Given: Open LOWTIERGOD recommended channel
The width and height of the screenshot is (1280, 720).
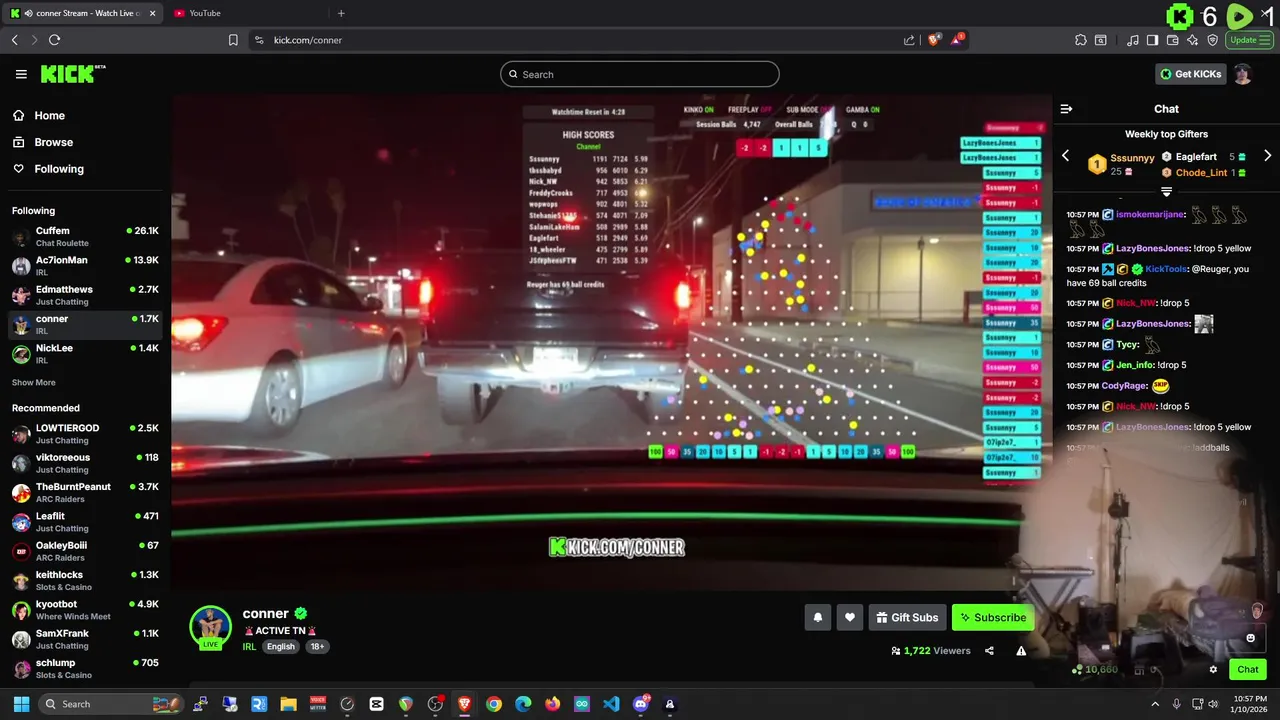Looking at the screenshot, I should tap(85, 434).
